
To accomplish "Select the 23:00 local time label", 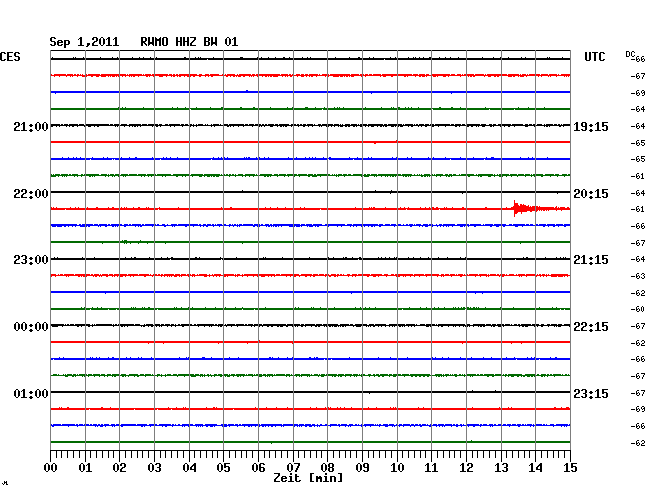I will pos(31,260).
